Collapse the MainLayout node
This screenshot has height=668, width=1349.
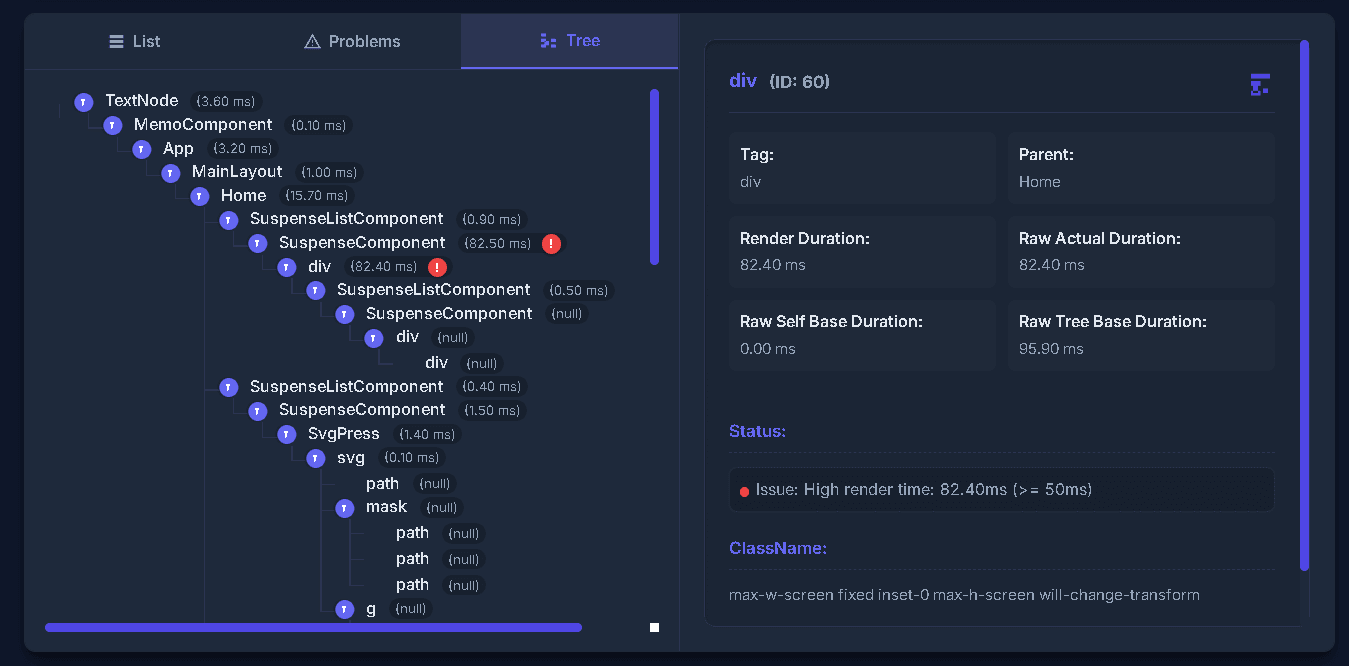(x=171, y=172)
